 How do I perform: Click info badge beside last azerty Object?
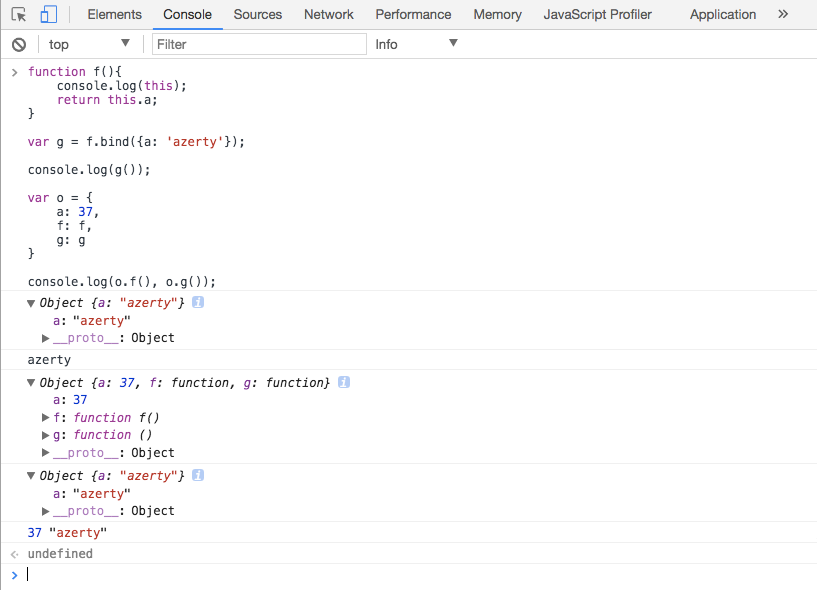coord(198,475)
